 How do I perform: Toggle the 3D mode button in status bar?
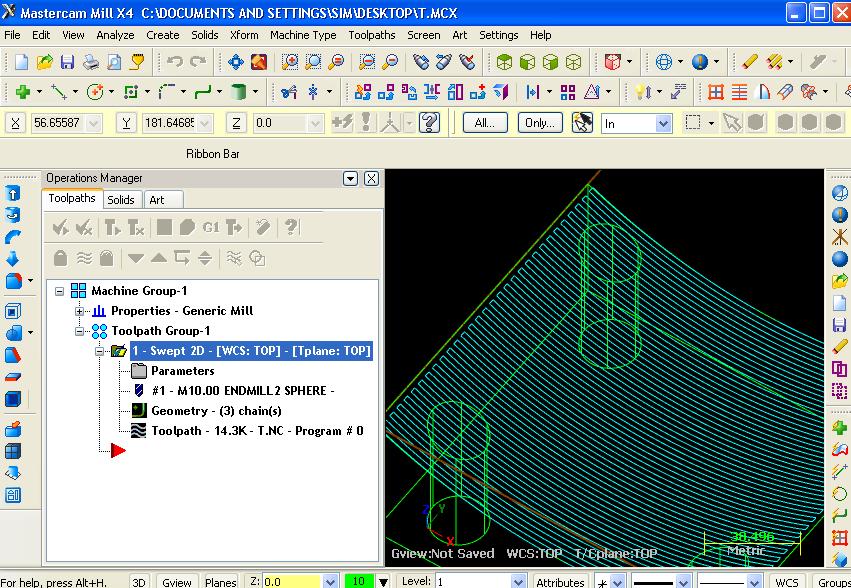[139, 581]
